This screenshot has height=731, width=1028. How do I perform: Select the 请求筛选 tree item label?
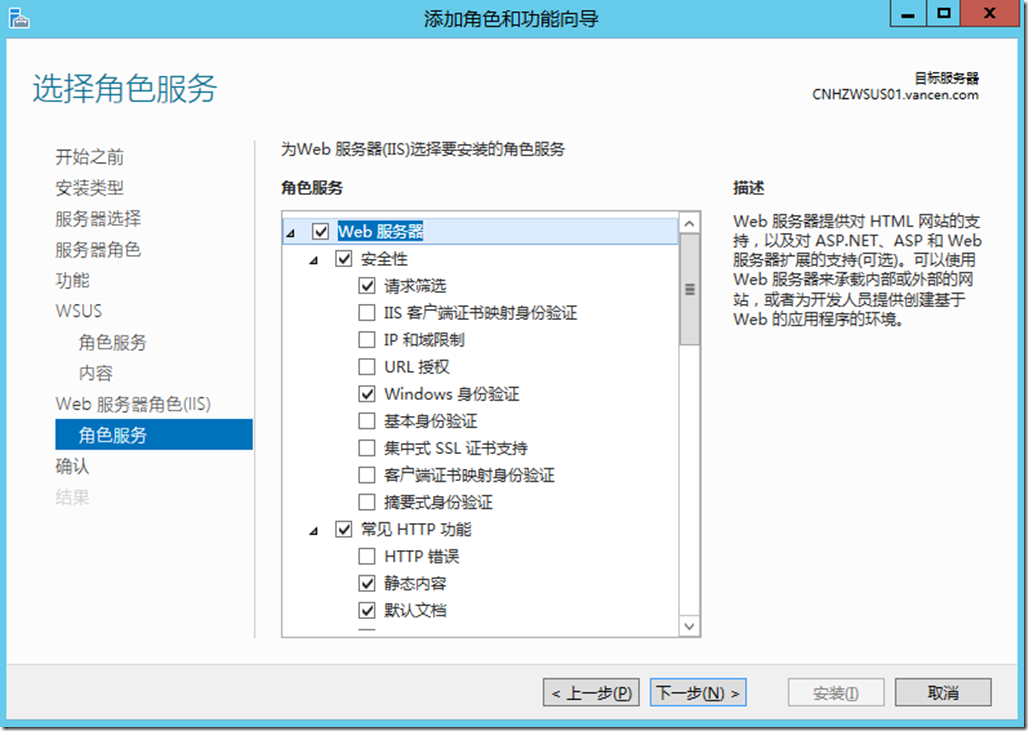(415, 286)
